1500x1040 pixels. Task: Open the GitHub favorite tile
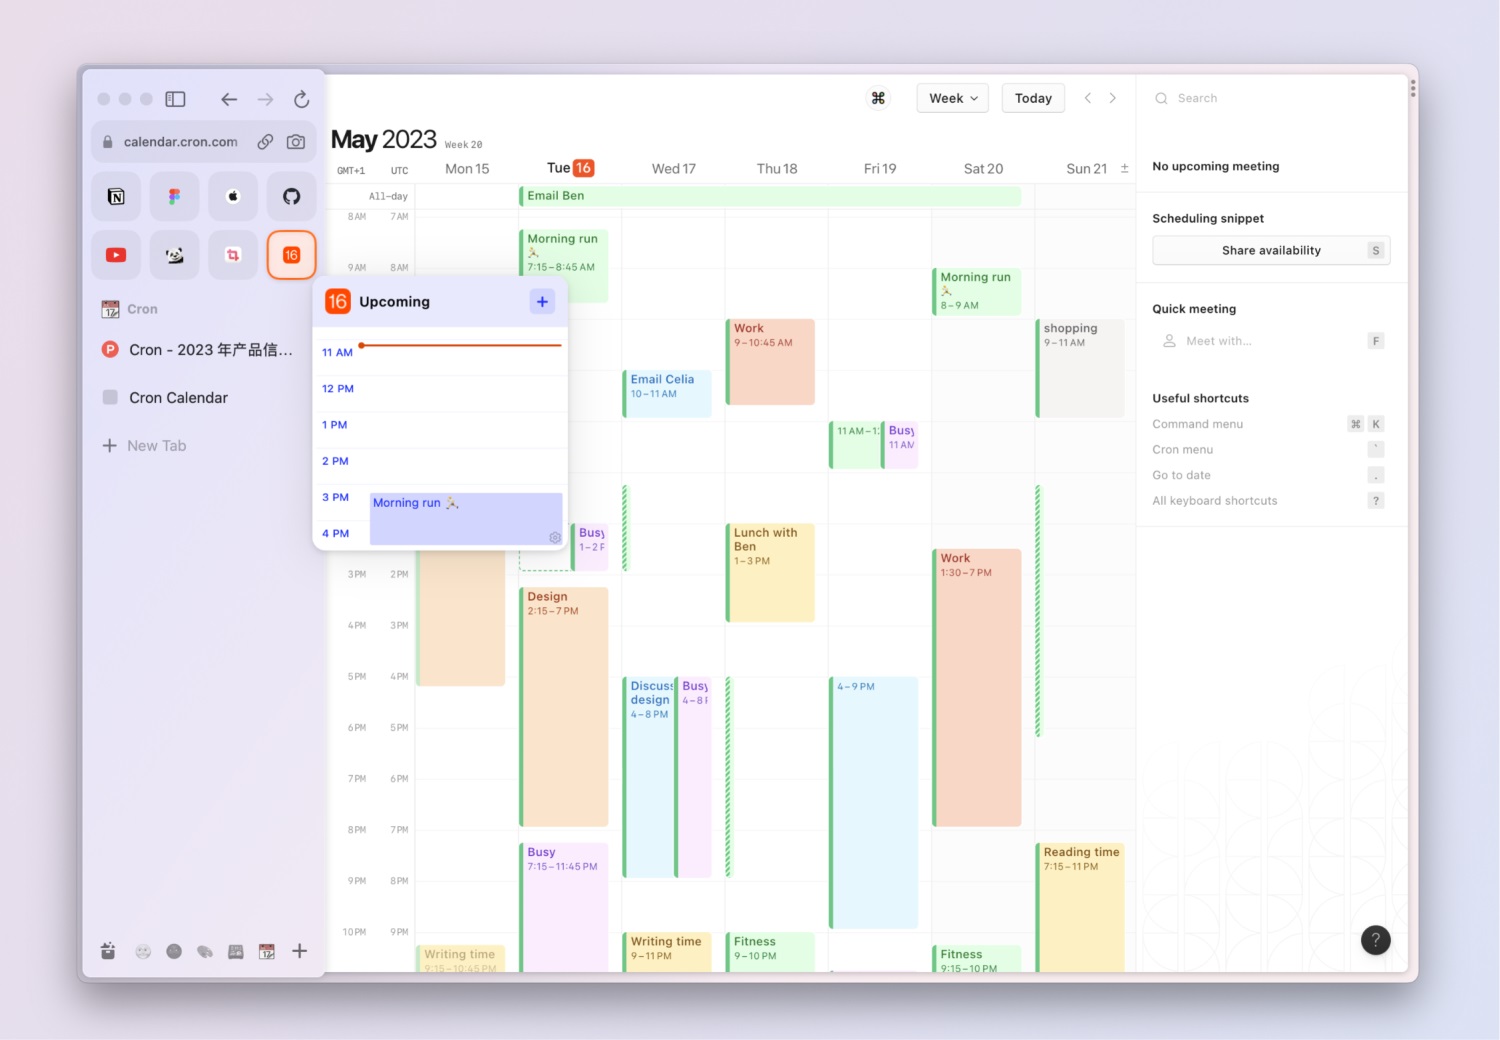pos(291,196)
